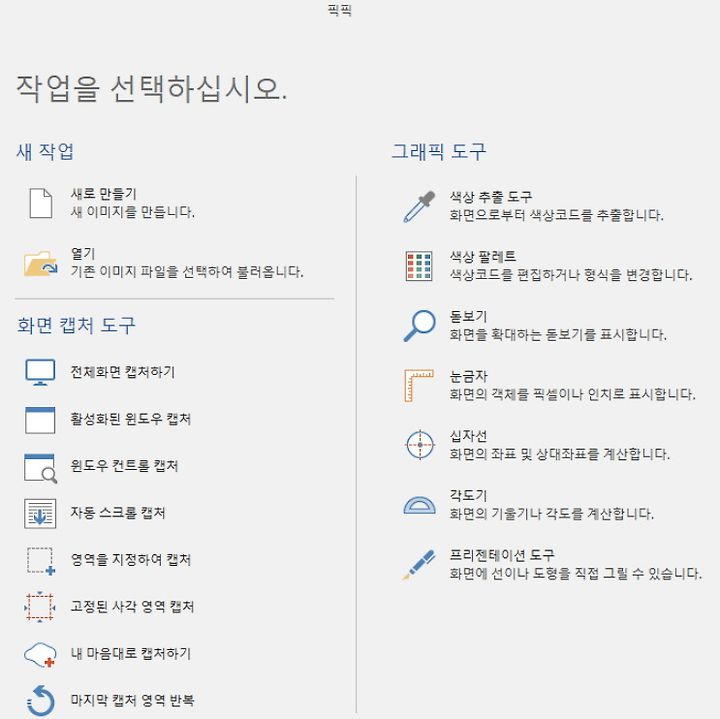Click the blank page icon for 새로 만들기

(40, 203)
